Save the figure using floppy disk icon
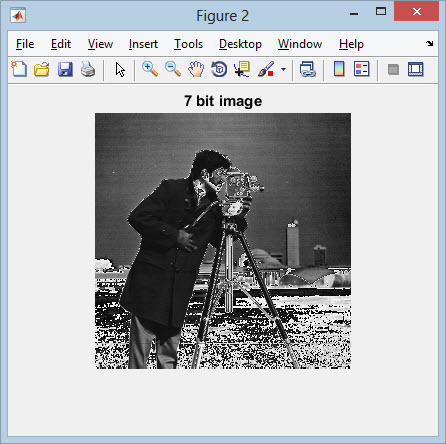446x444 pixels. click(x=65, y=70)
